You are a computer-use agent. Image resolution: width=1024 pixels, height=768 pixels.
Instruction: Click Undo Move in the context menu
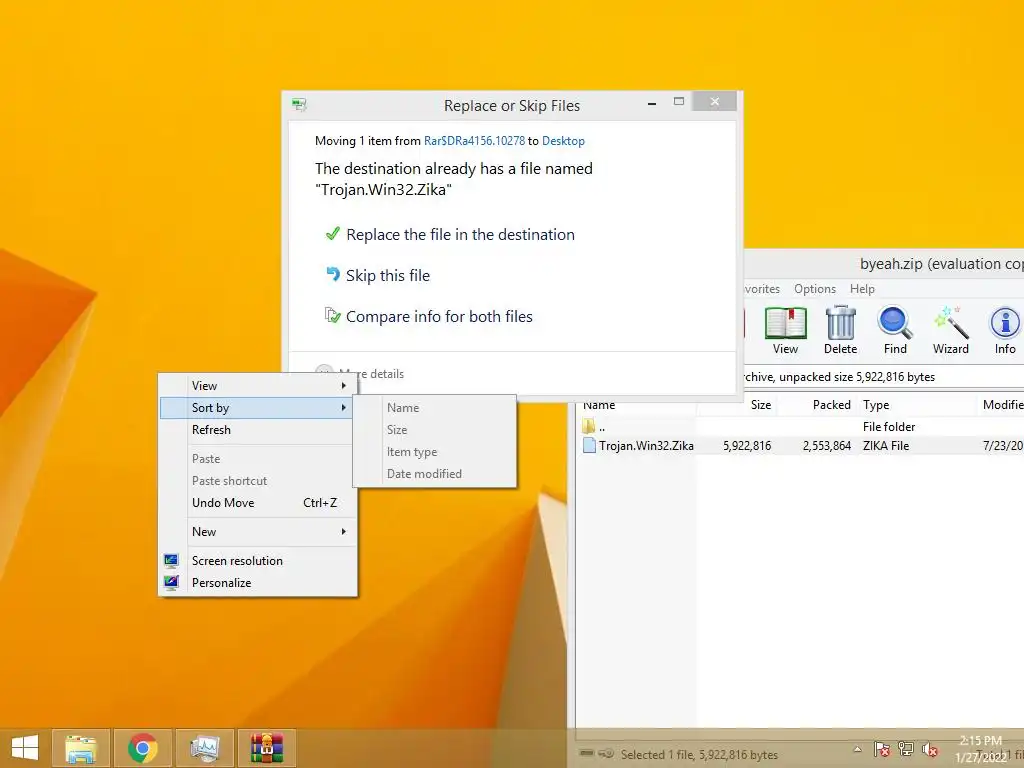point(257,502)
